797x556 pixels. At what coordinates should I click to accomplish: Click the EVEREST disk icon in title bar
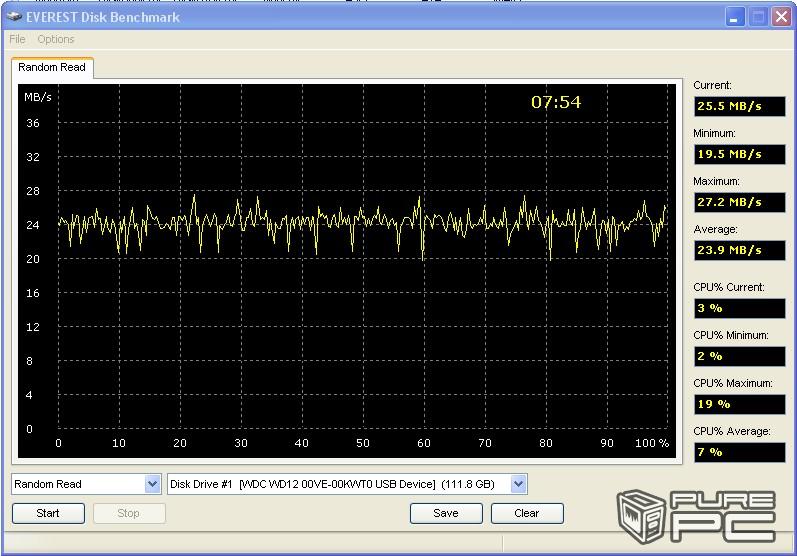pyautogui.click(x=14, y=17)
